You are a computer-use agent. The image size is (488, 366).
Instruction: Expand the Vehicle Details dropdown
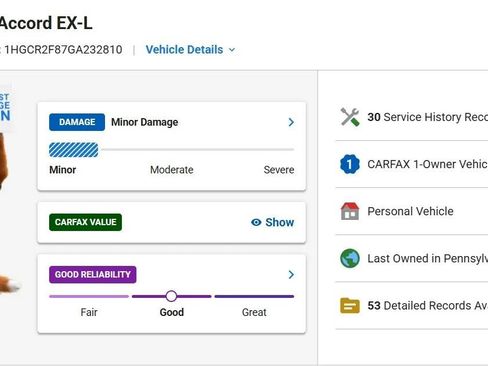(190, 50)
